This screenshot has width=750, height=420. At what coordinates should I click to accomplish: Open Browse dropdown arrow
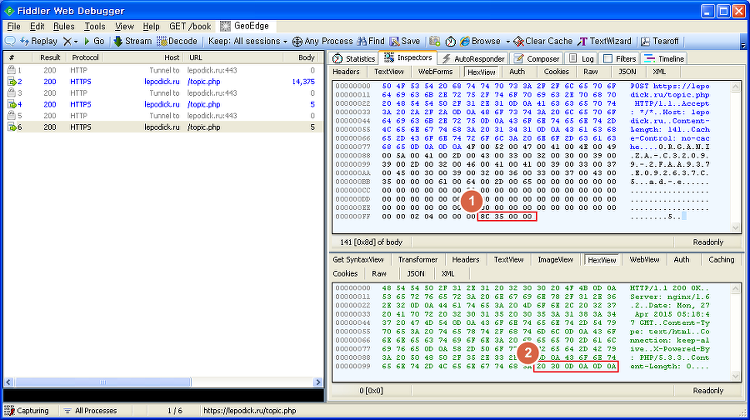pyautogui.click(x=507, y=42)
